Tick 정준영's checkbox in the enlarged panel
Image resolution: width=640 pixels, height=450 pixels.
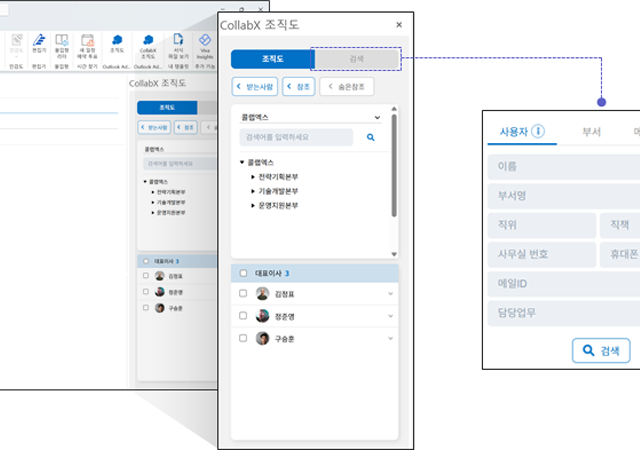[x=243, y=316]
